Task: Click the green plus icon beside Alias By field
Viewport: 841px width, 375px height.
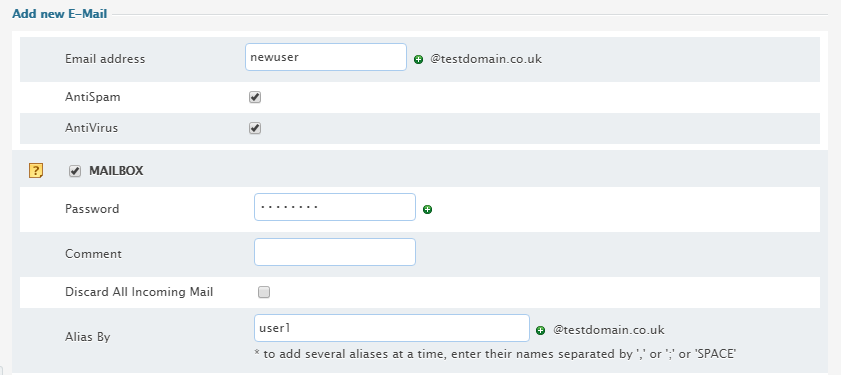Action: click(541, 330)
